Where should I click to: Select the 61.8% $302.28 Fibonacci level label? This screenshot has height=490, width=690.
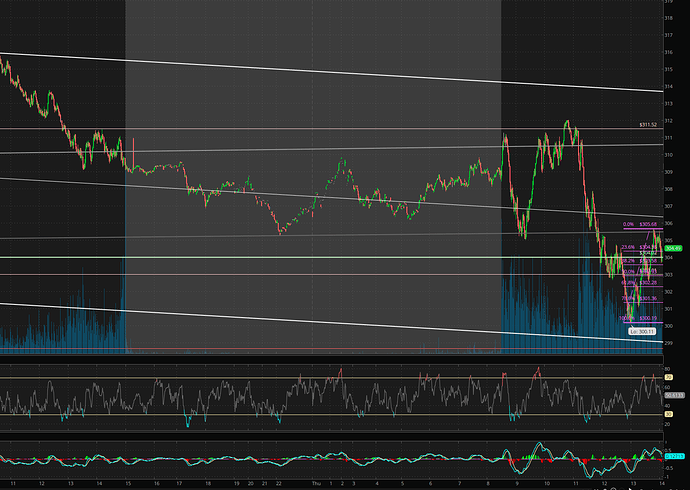639,282
